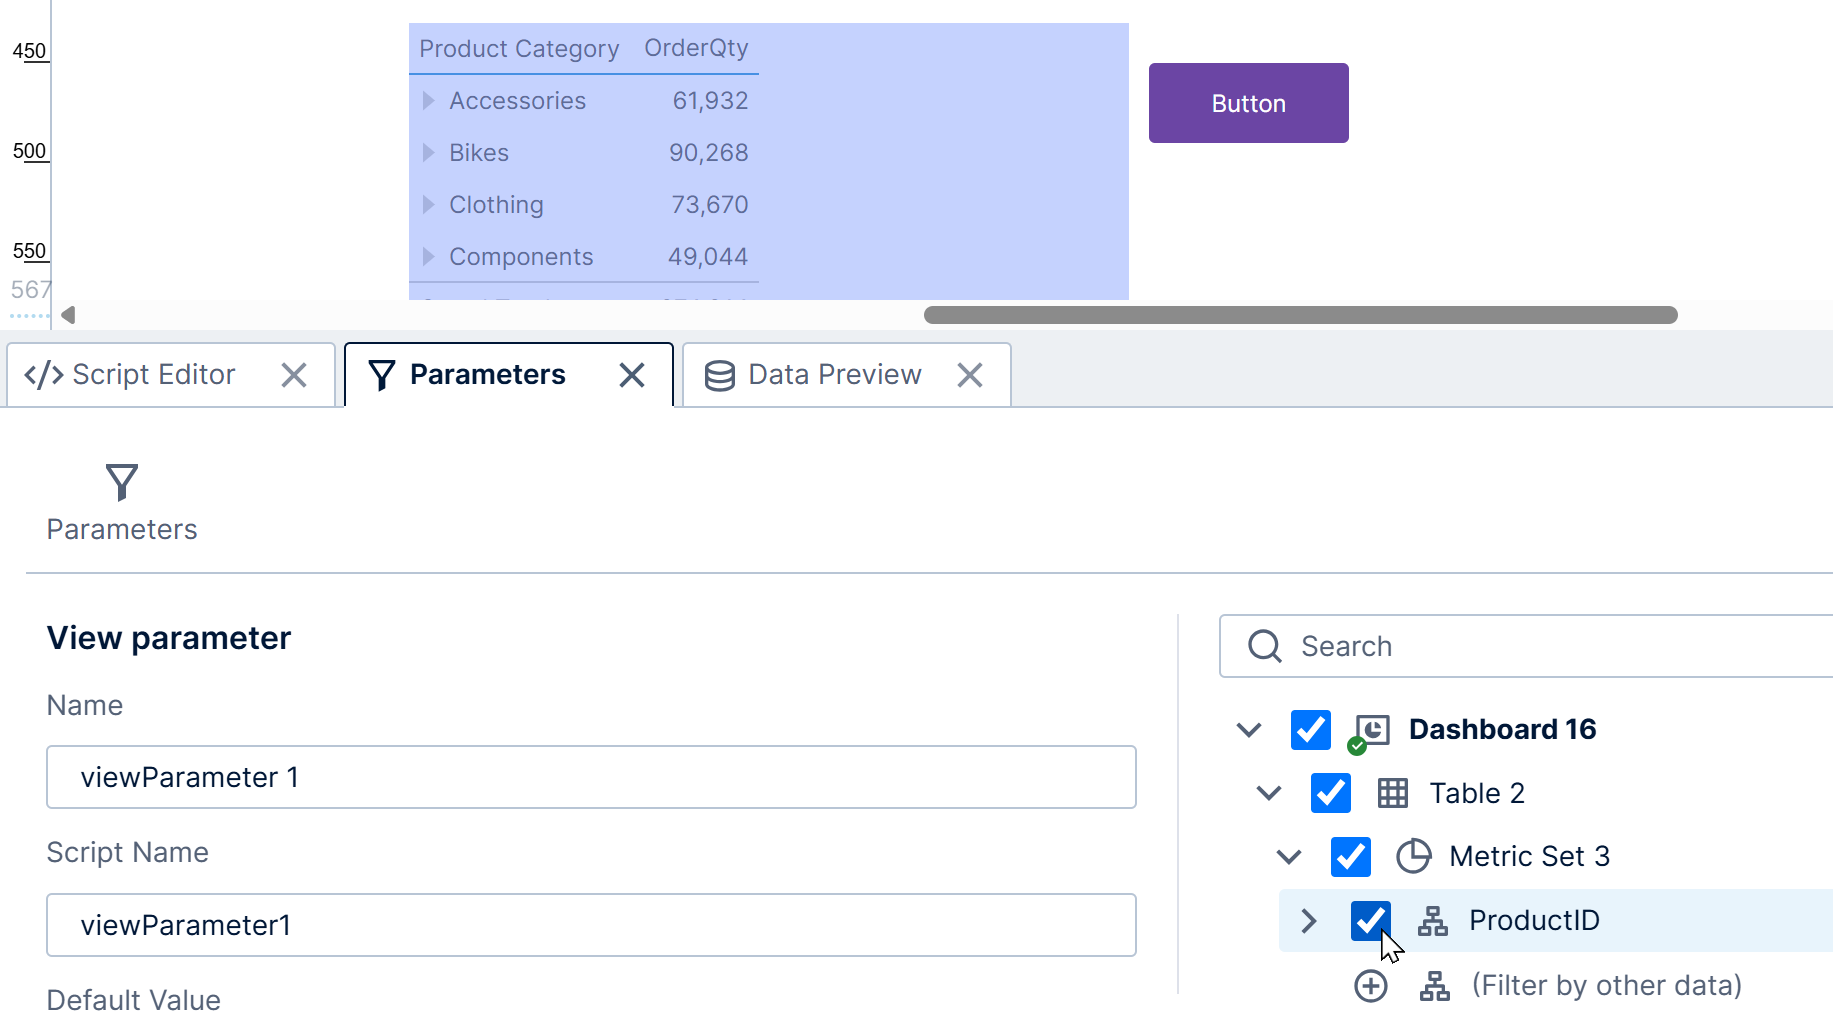Click the Product Category column header
The height and width of the screenshot is (1030, 1833).
pos(519,48)
